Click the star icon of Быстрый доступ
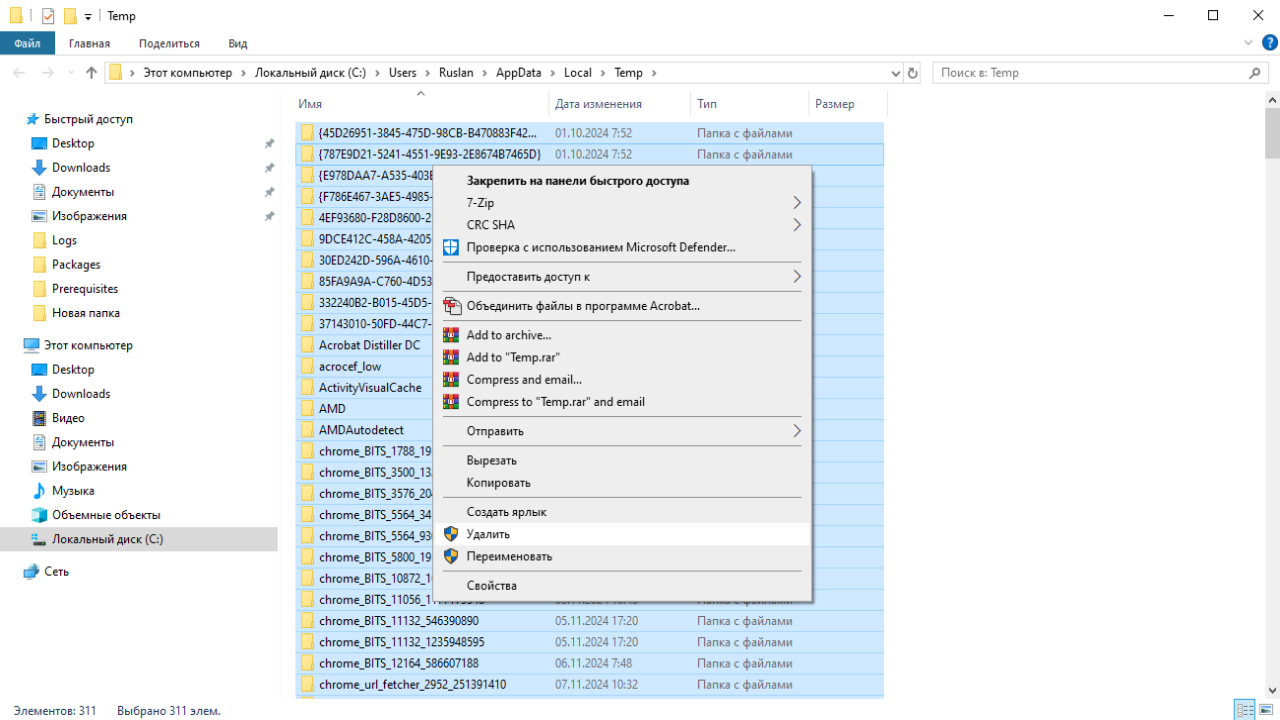Image resolution: width=1280 pixels, height=720 pixels. click(33, 119)
